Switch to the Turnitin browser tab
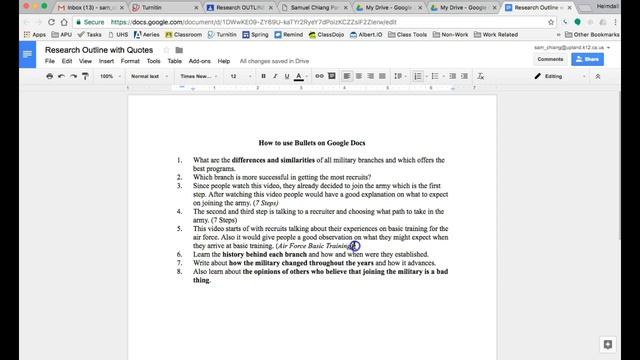640x360 pixels. [x=166, y=7]
